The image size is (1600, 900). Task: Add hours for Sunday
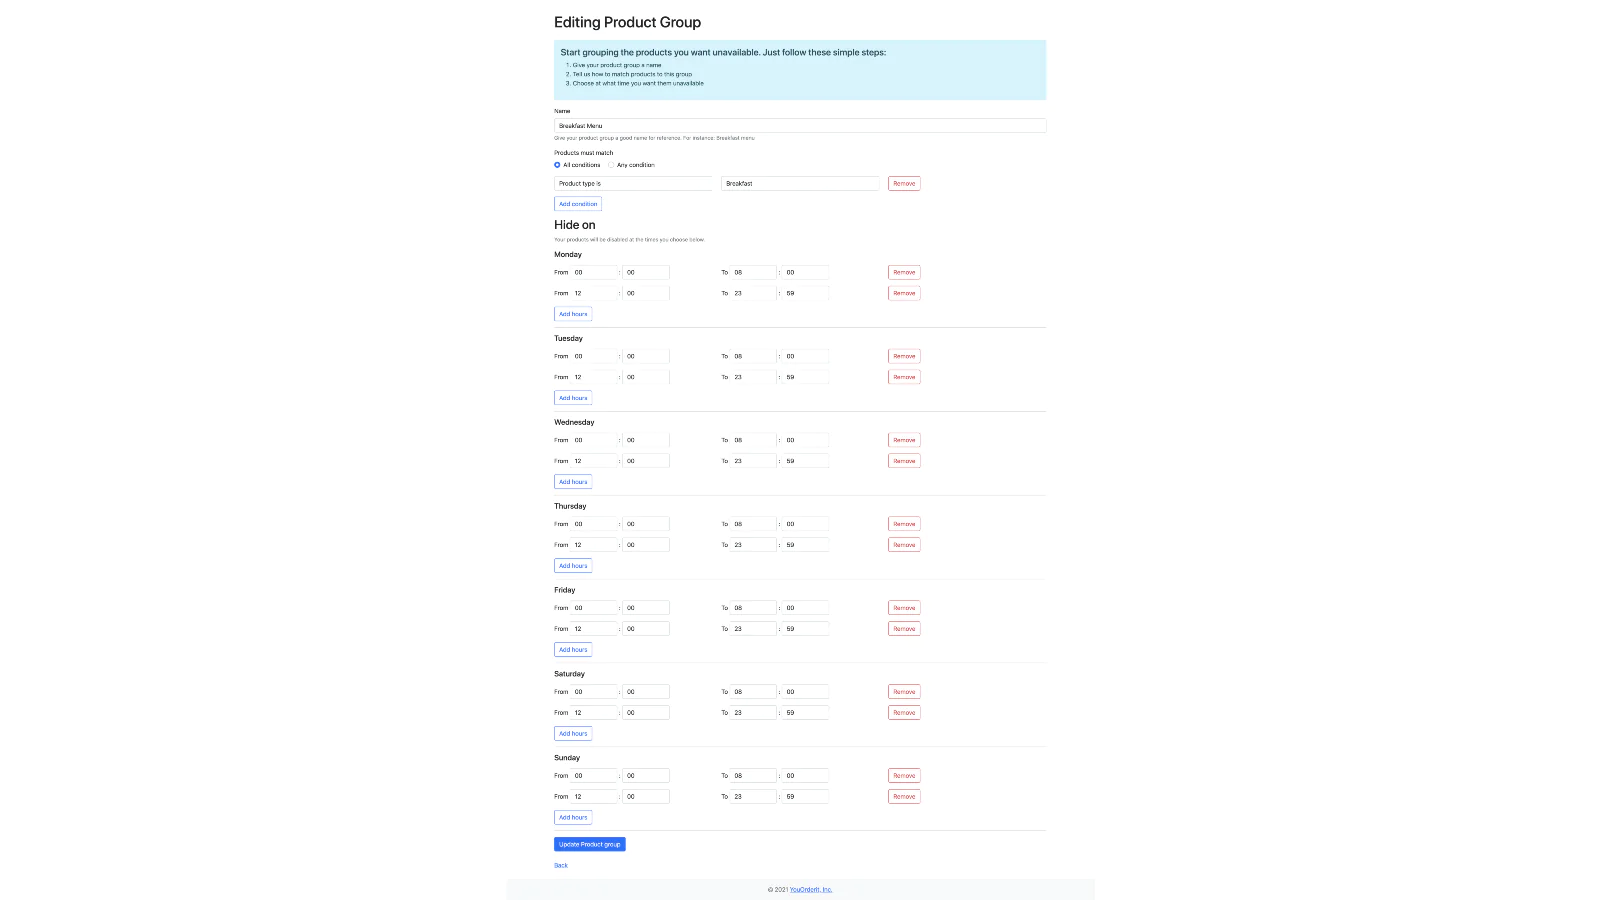(573, 818)
